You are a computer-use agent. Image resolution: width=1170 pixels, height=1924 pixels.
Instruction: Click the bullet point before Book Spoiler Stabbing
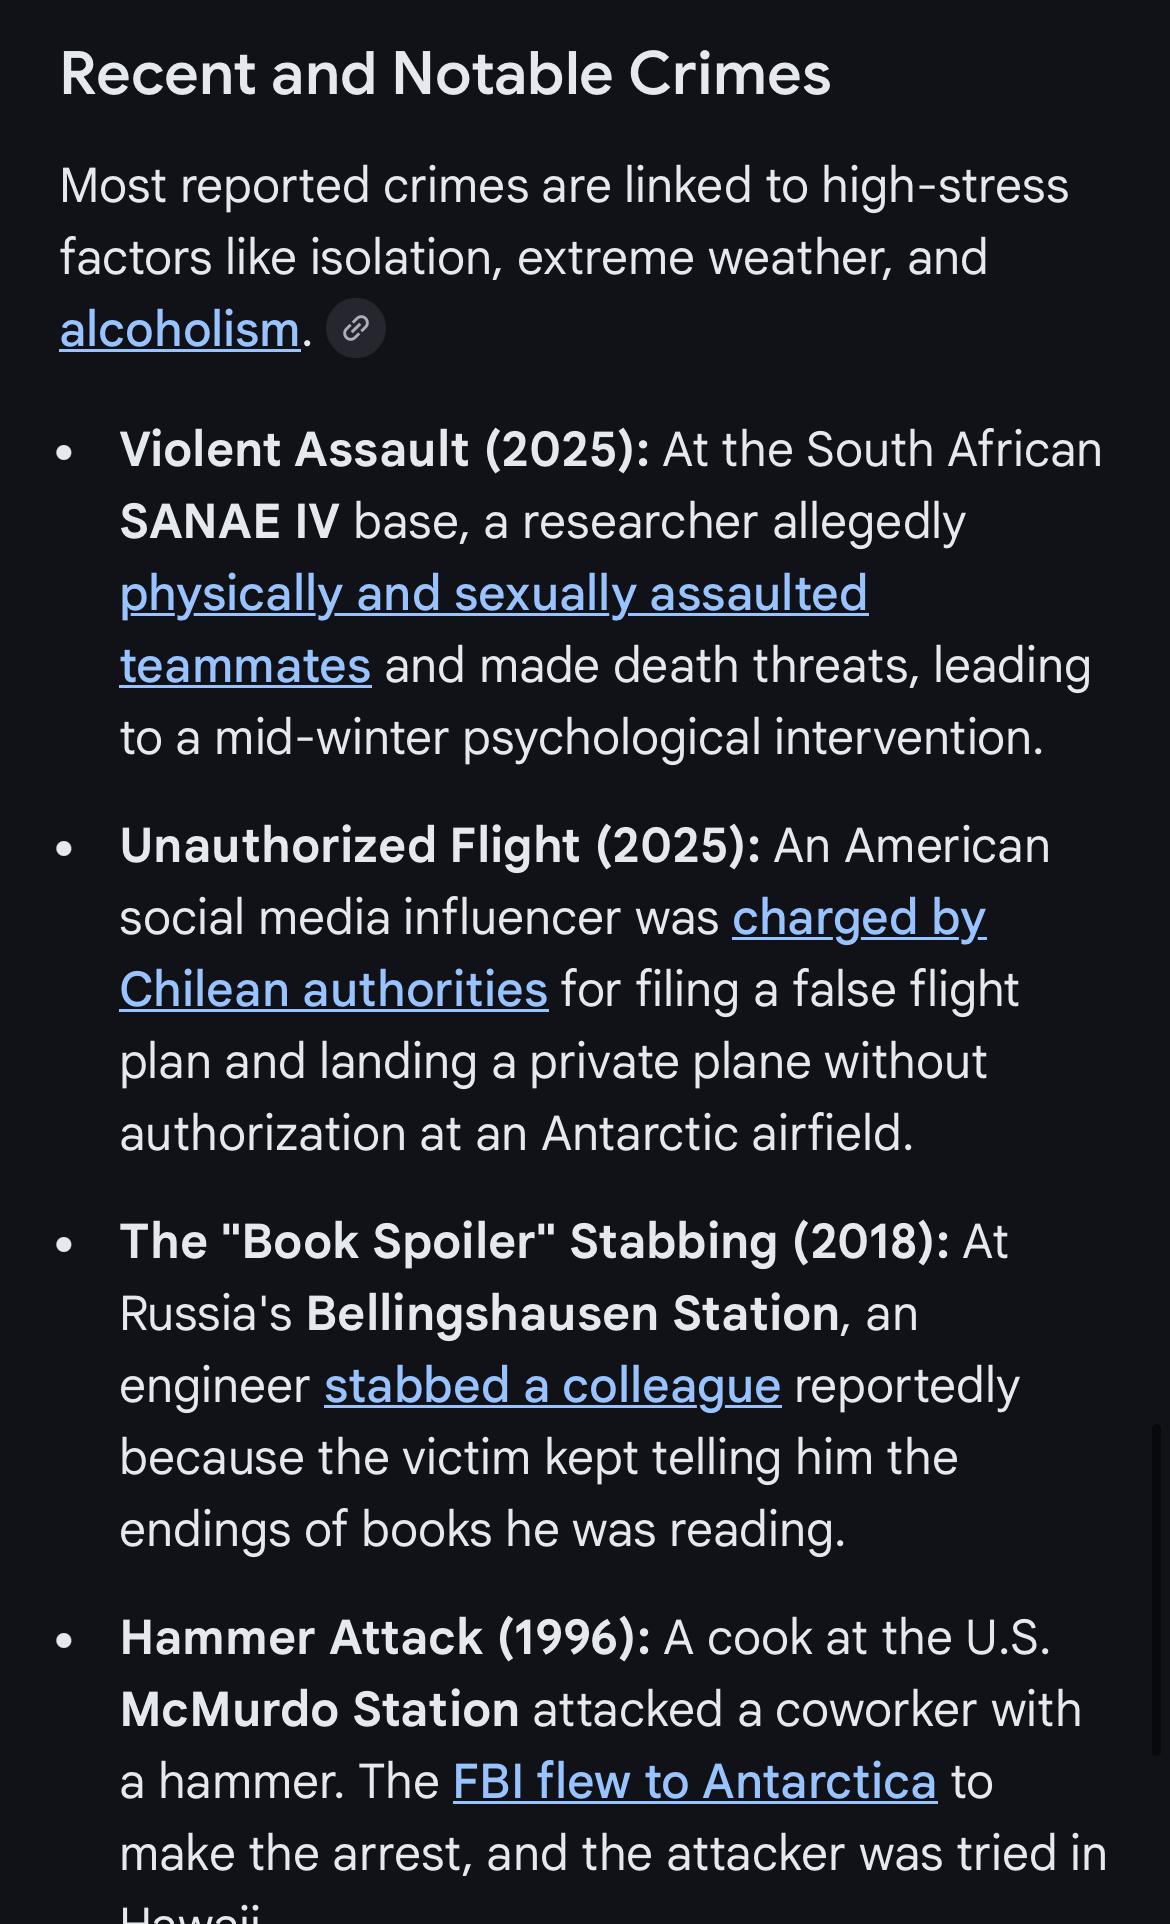(x=66, y=1244)
